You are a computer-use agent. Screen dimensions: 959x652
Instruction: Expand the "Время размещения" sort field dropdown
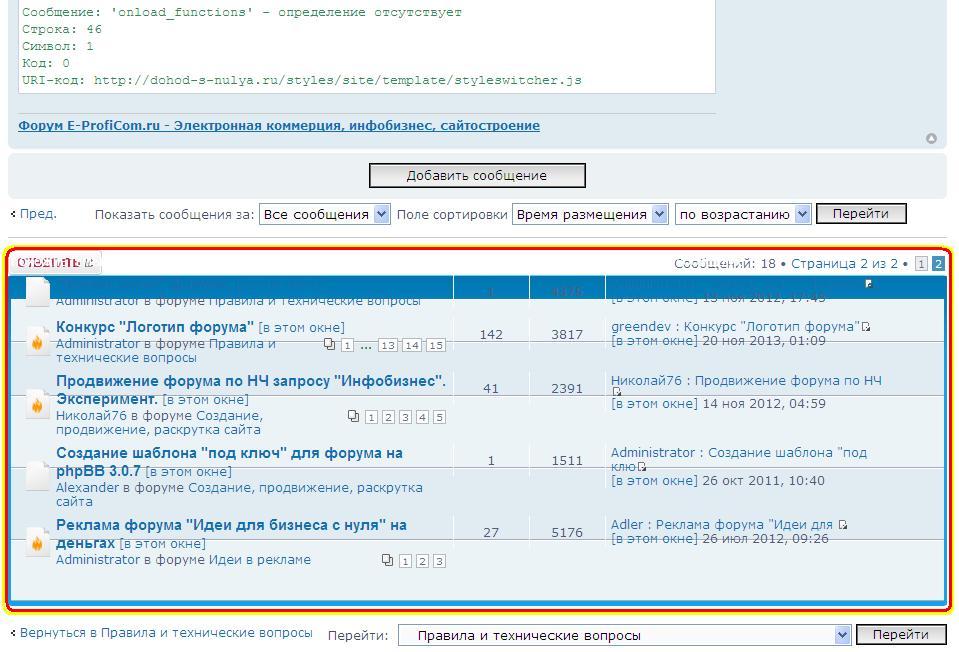(590, 214)
